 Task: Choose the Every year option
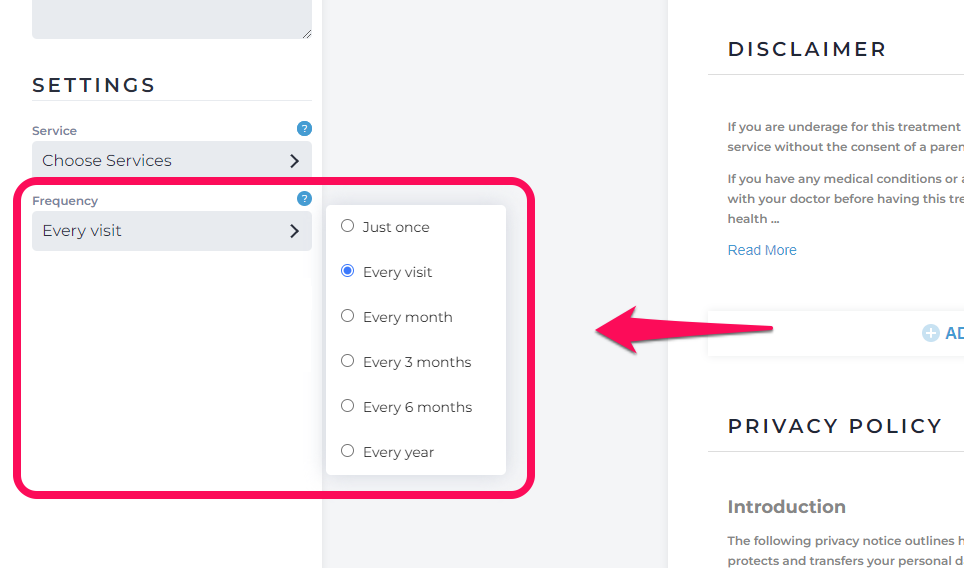pyautogui.click(x=347, y=451)
